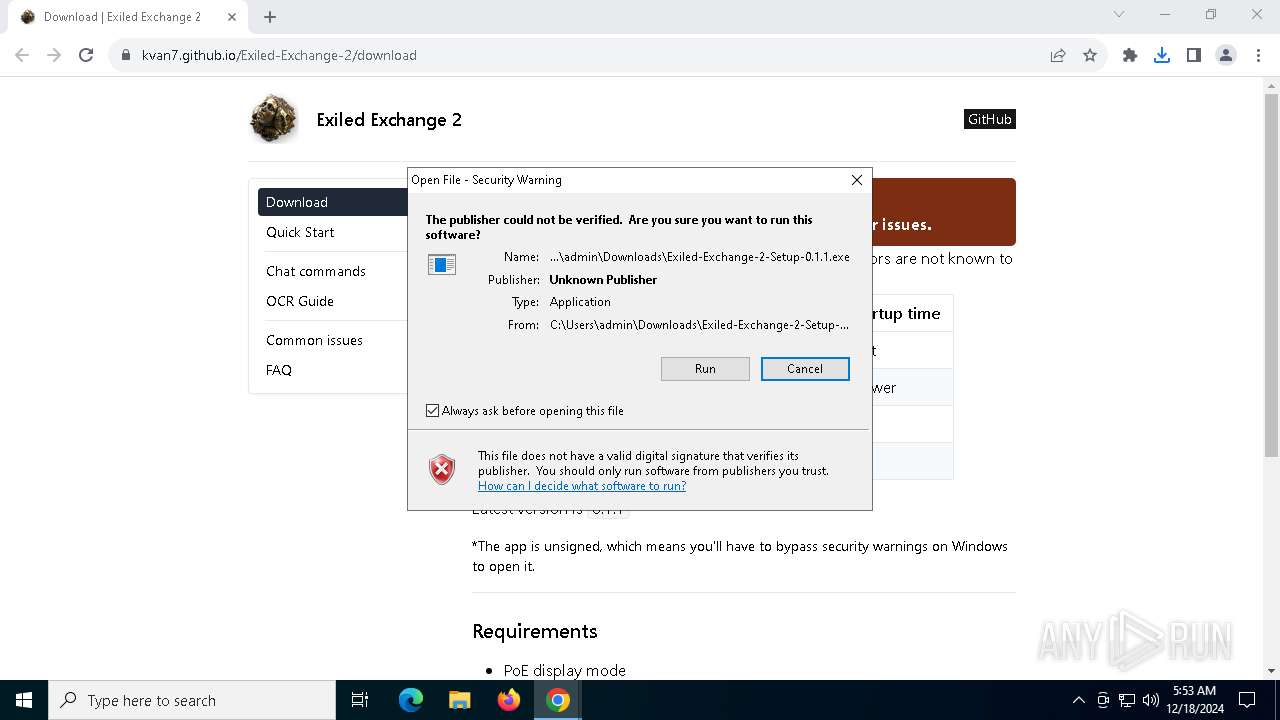Open GitHub link on page header
Image resolution: width=1280 pixels, height=720 pixels.
click(990, 119)
